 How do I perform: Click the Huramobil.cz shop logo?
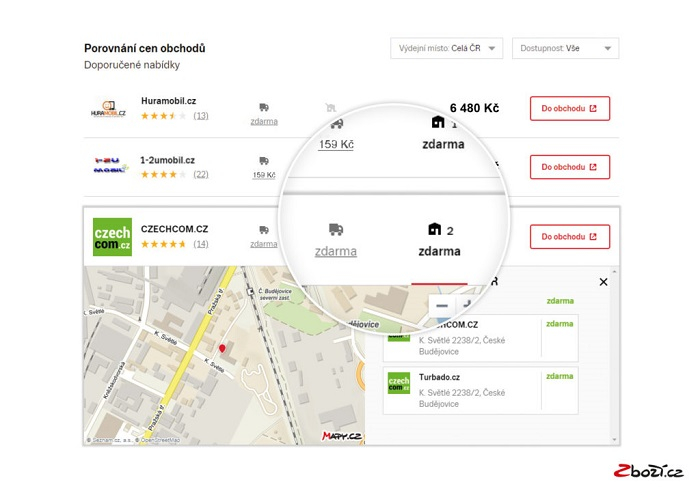pos(110,109)
